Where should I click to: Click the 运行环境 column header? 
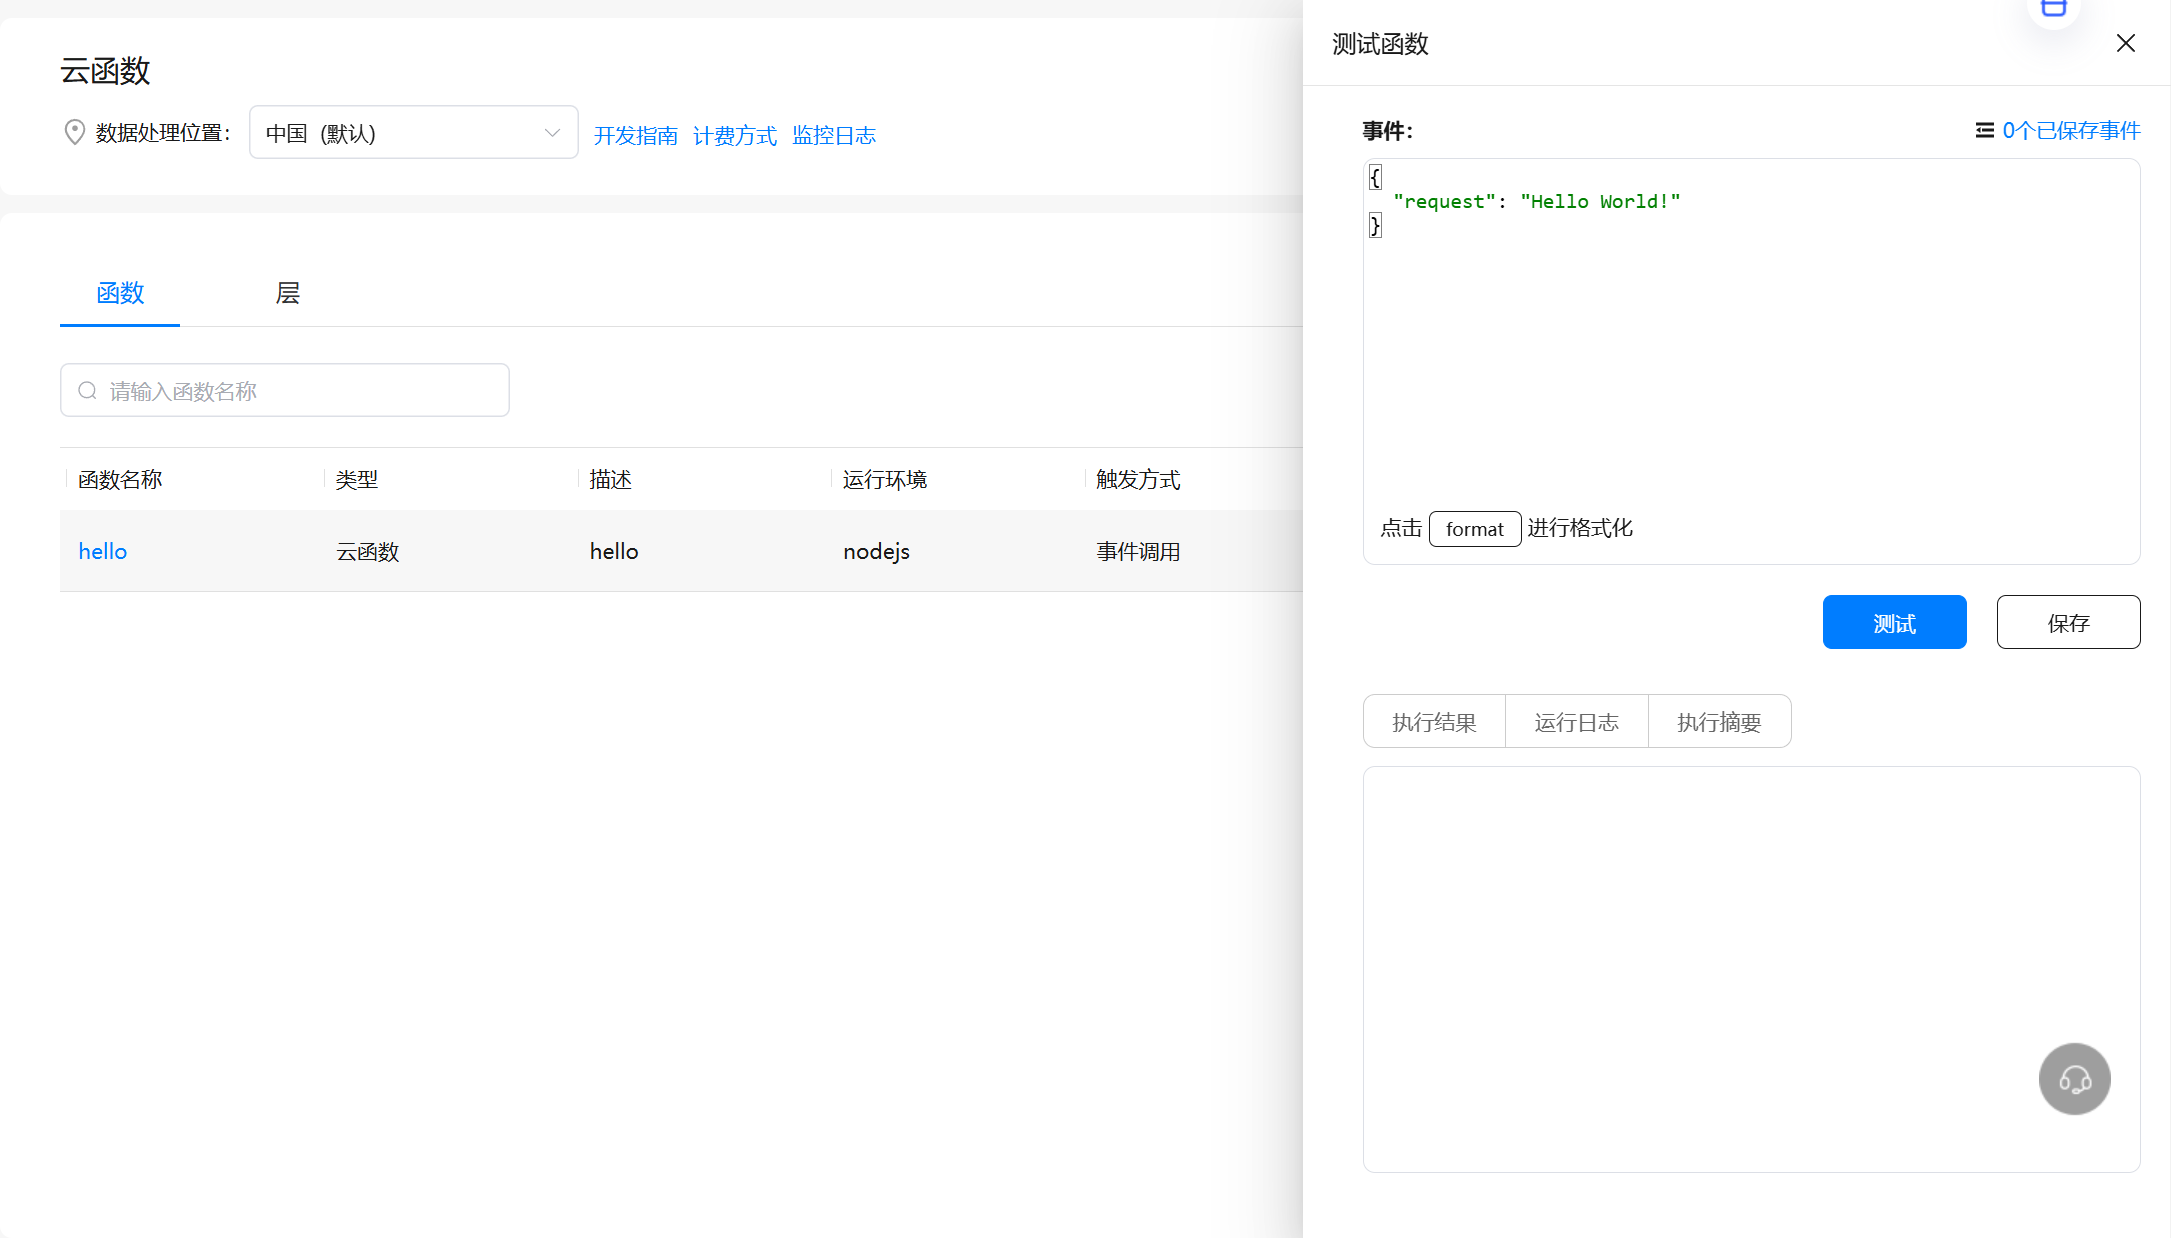click(x=885, y=479)
